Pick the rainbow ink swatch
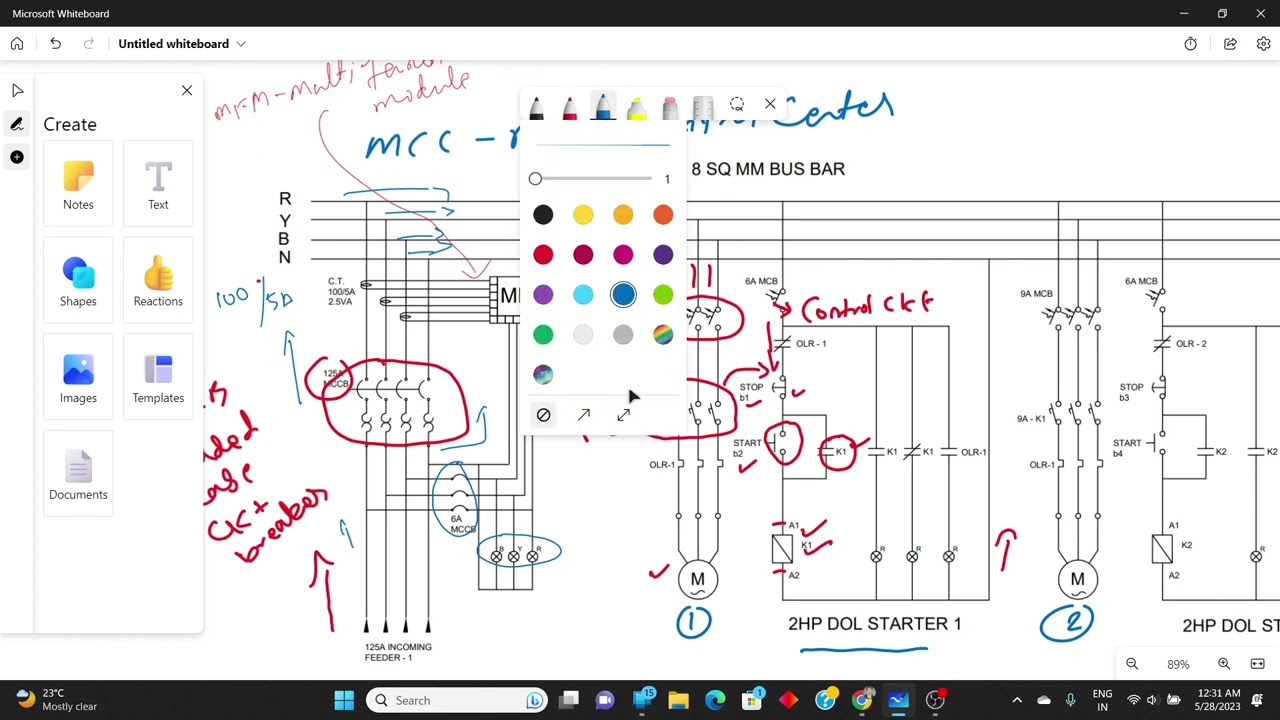 (663, 335)
